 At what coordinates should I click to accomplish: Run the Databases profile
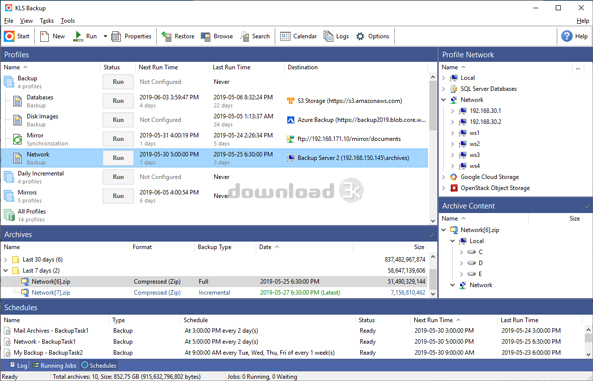pos(118,101)
